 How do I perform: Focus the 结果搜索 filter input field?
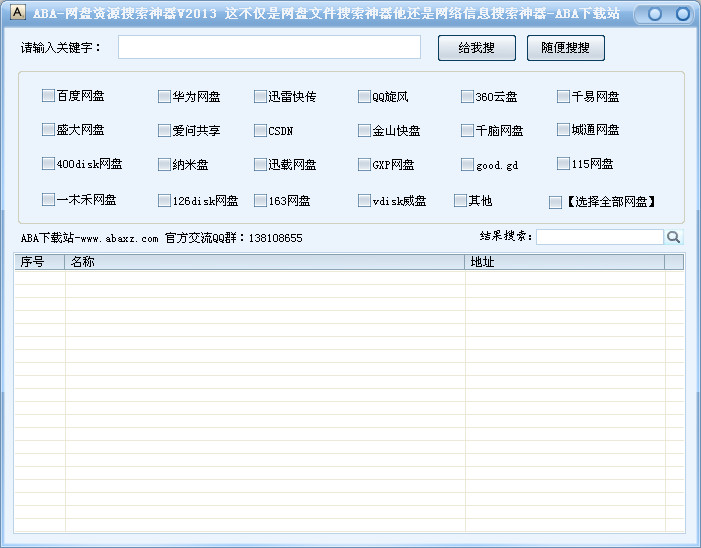(600, 237)
